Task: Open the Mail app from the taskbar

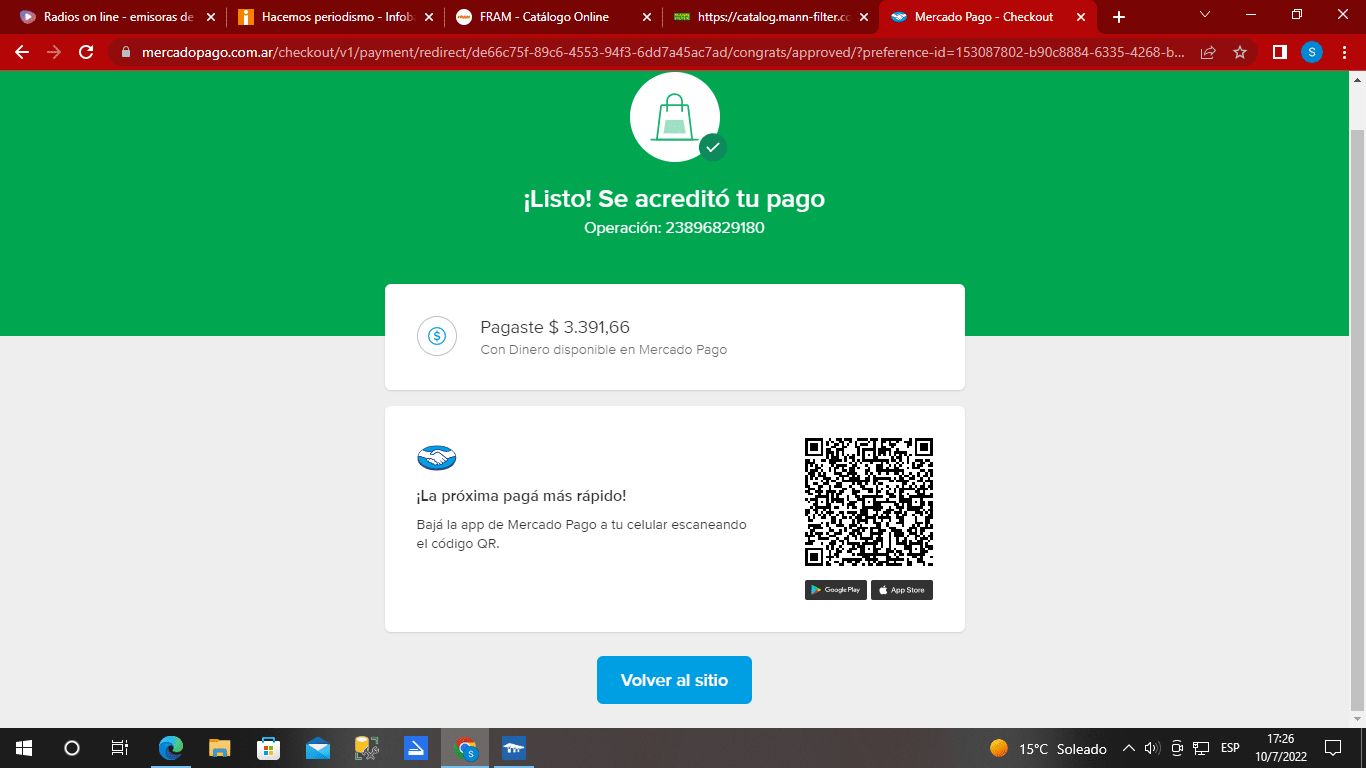Action: (318, 748)
